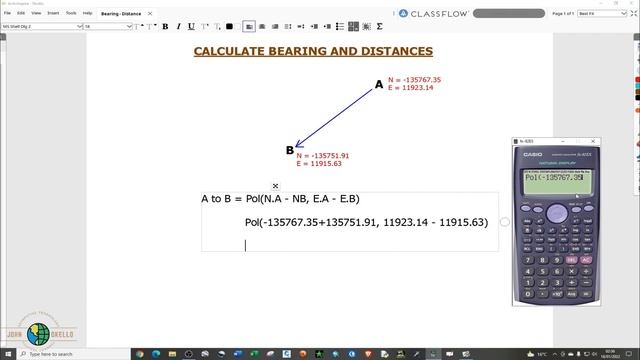The width and height of the screenshot is (640, 360).
Task: Decrease paragraph indent
Action: pos(327,27)
